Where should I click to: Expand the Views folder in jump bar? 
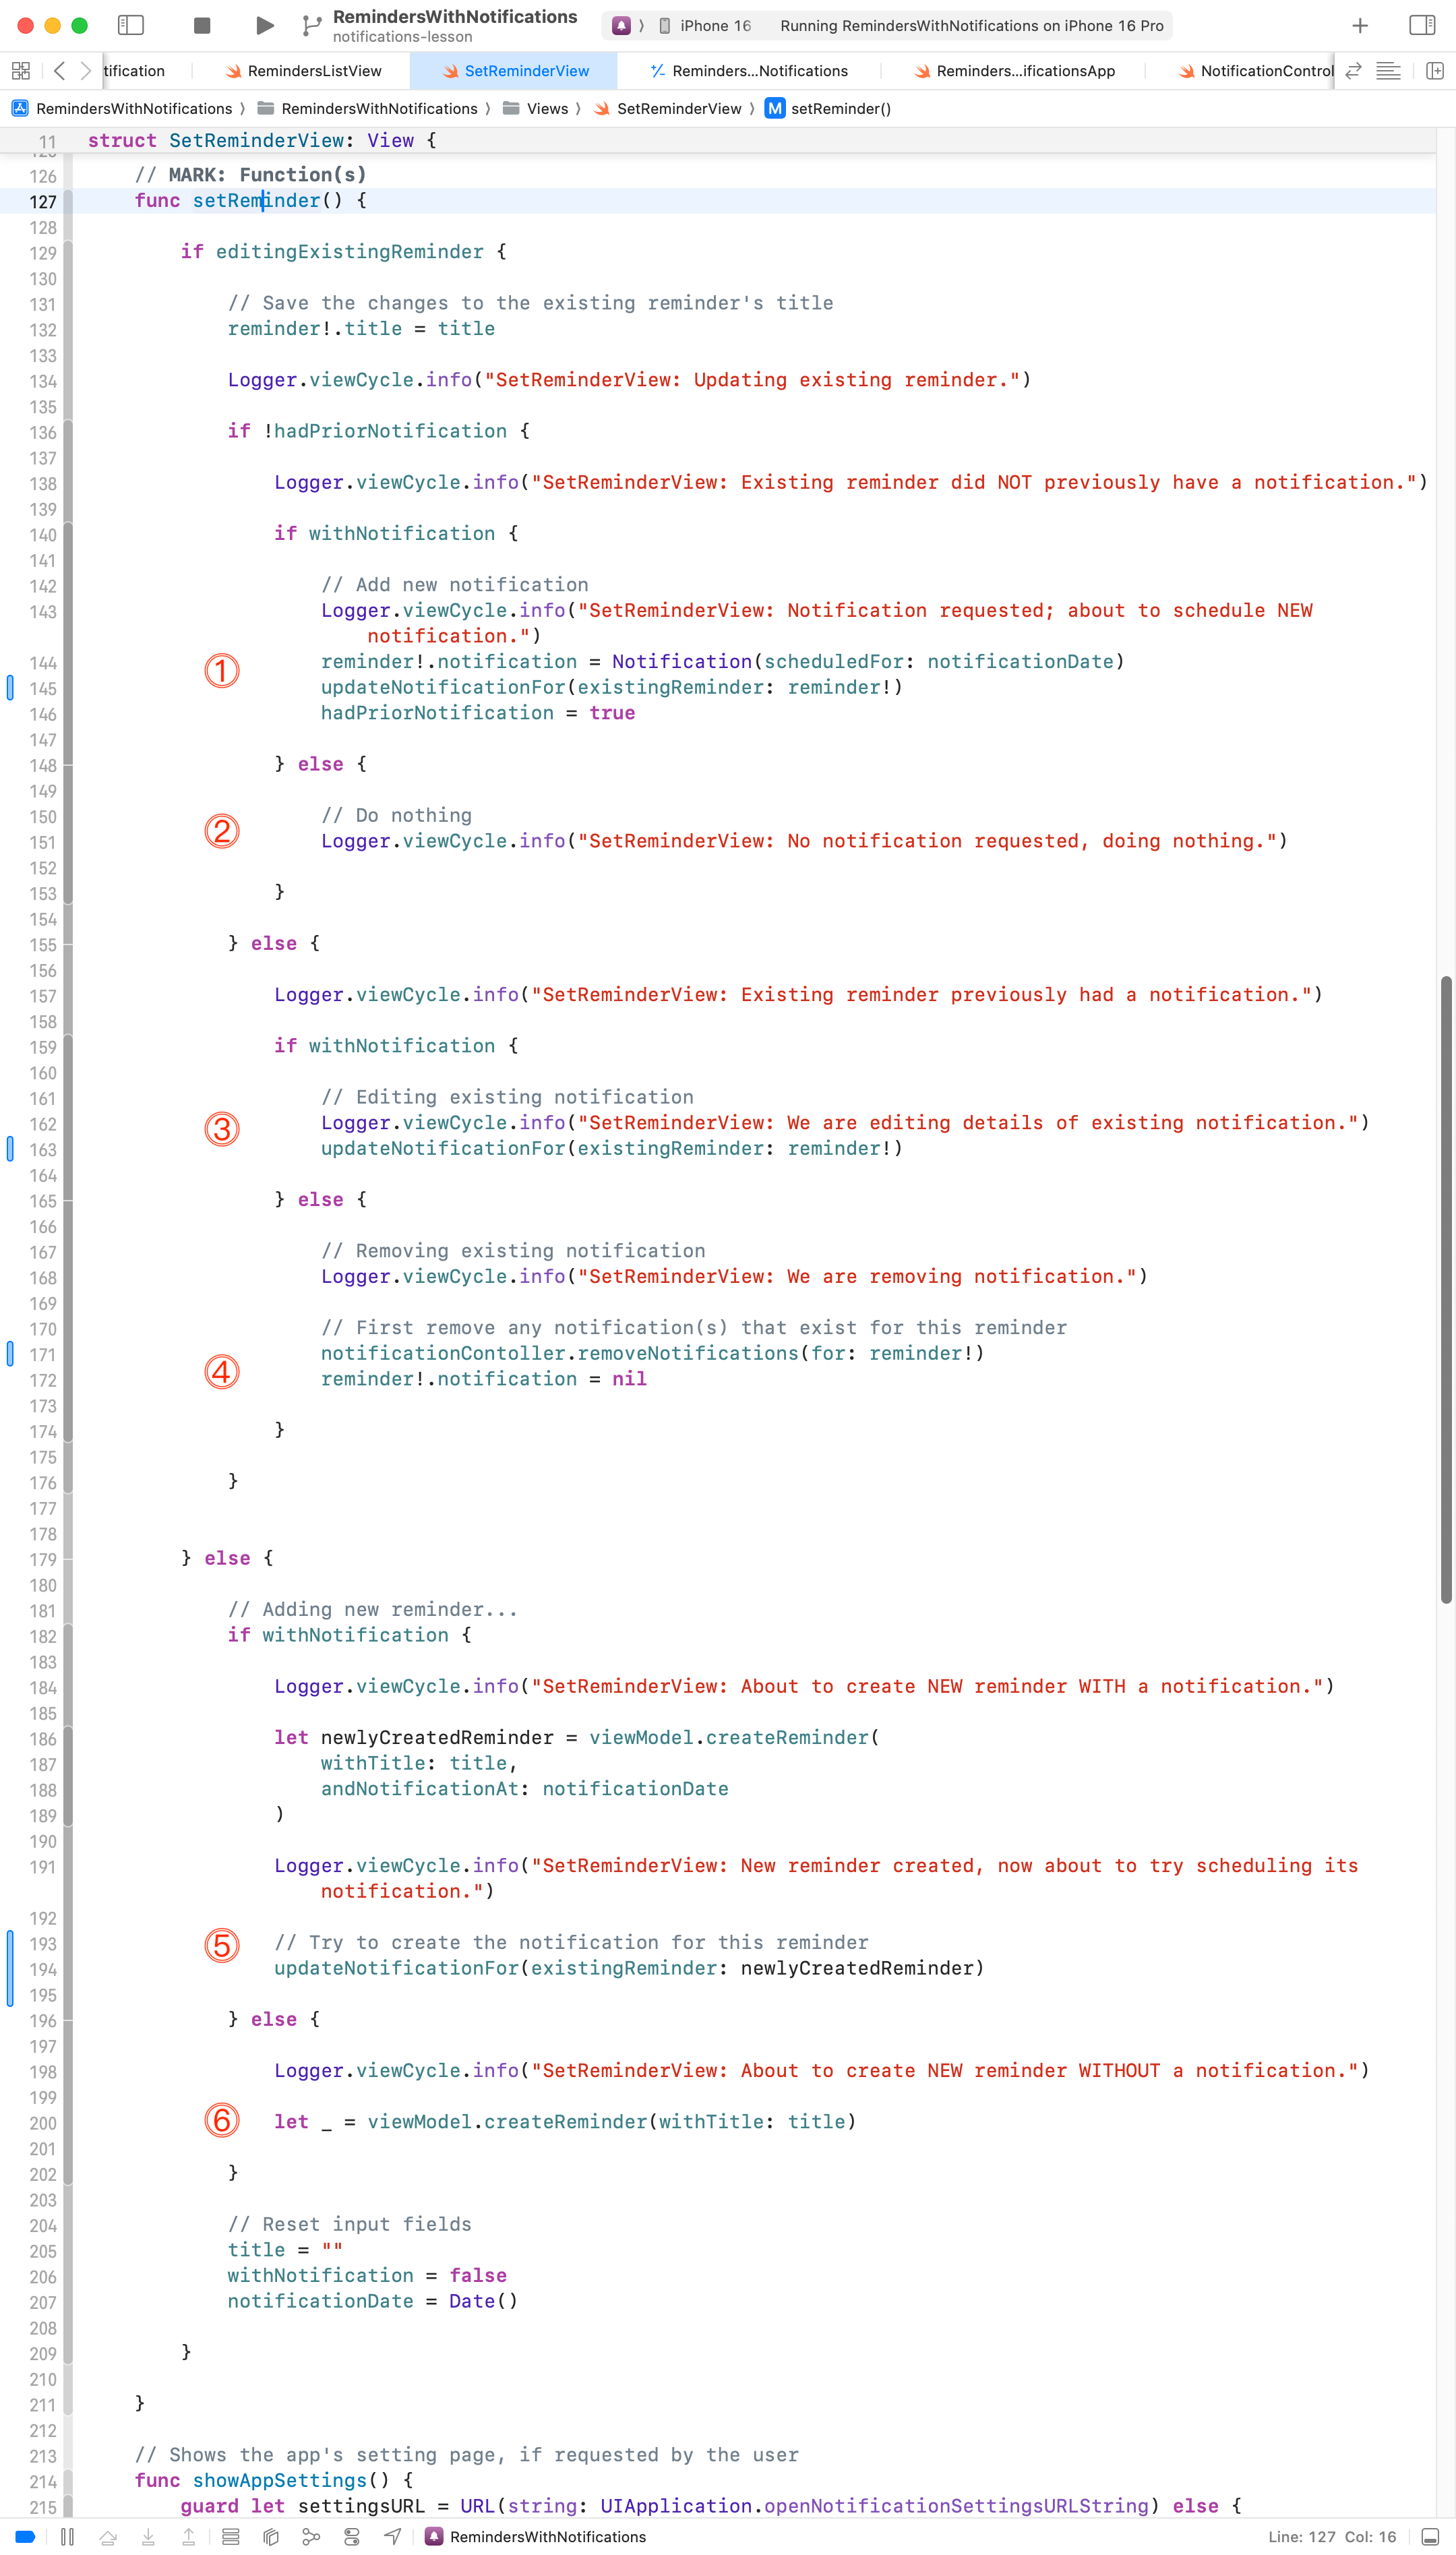click(547, 108)
